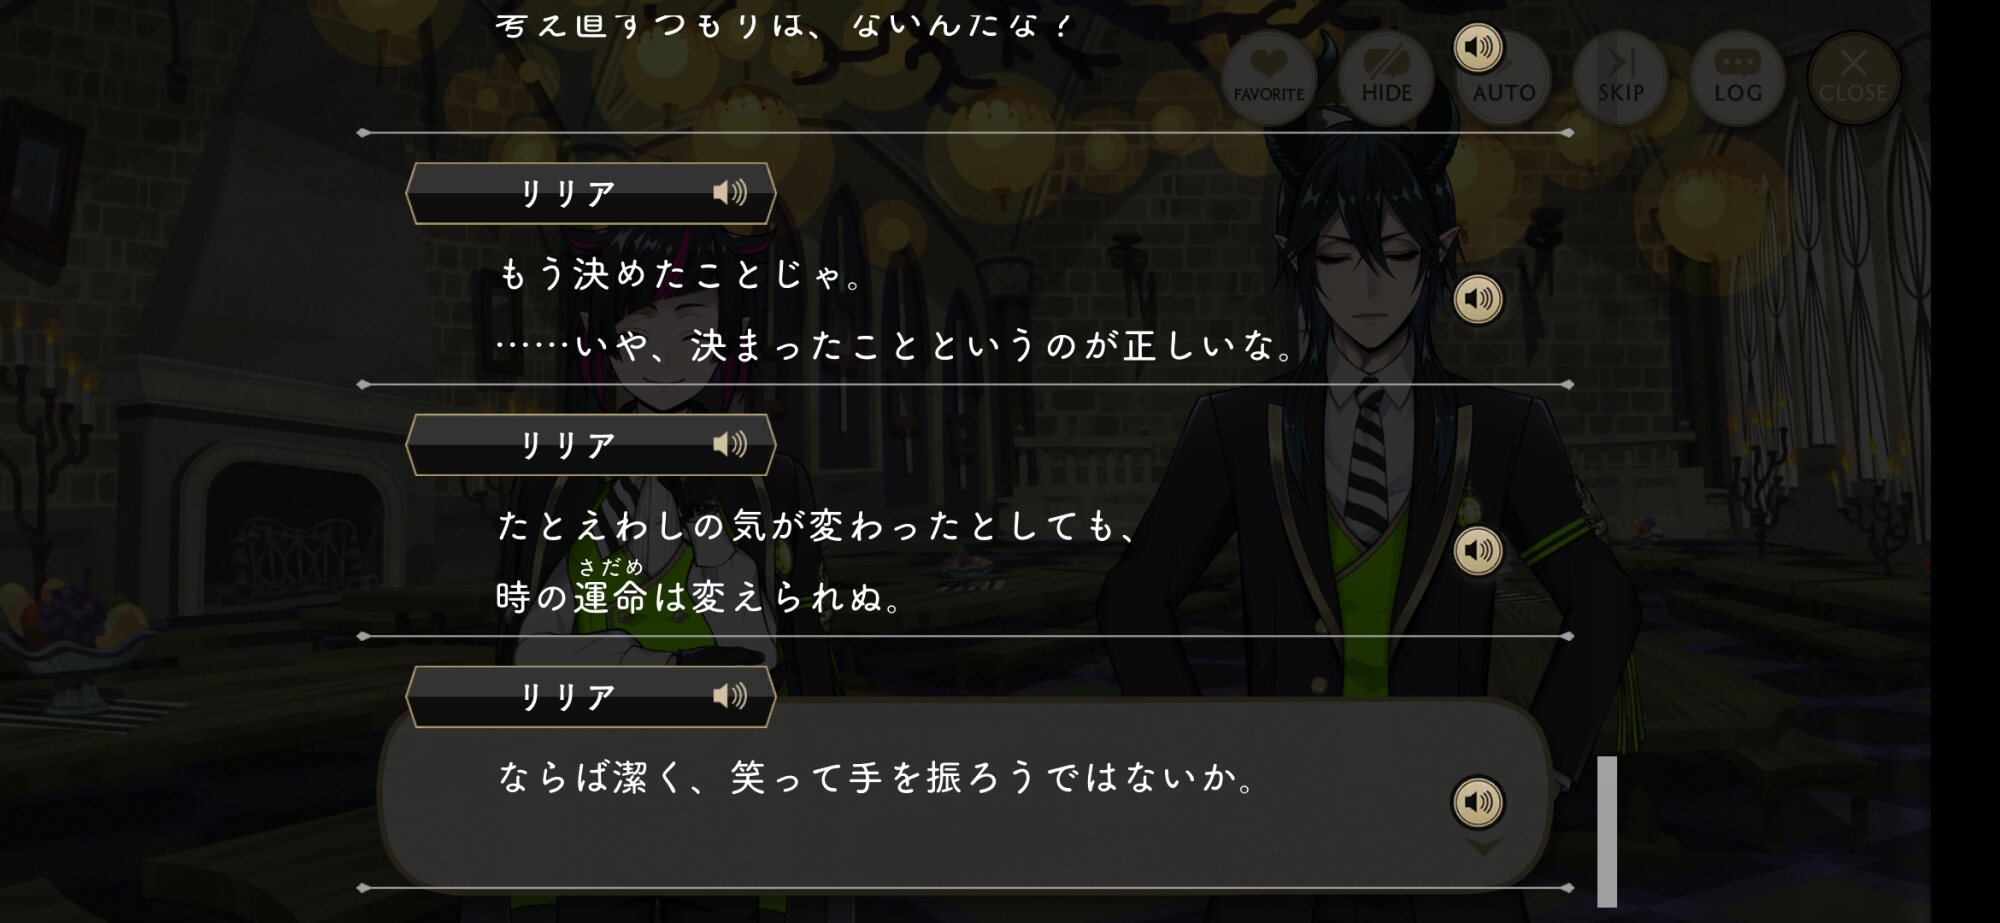This screenshot has height=923, width=2000.
Task: Select the third リリア name plate
Action: [591, 697]
